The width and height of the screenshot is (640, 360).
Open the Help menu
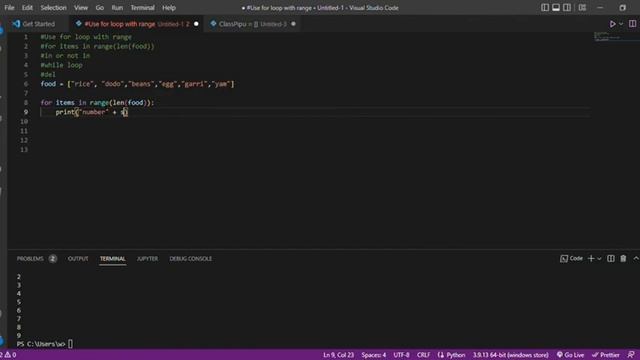click(169, 8)
